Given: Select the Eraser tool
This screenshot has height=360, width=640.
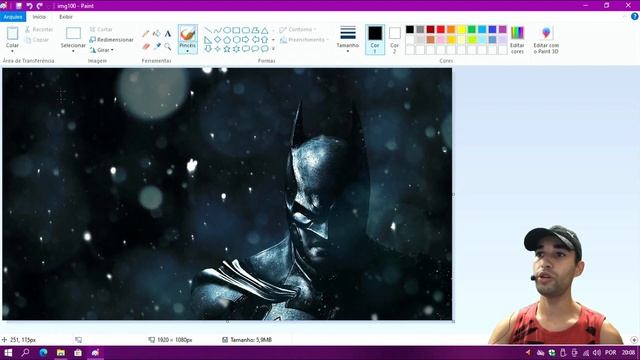Looking at the screenshot, I should 146,46.
